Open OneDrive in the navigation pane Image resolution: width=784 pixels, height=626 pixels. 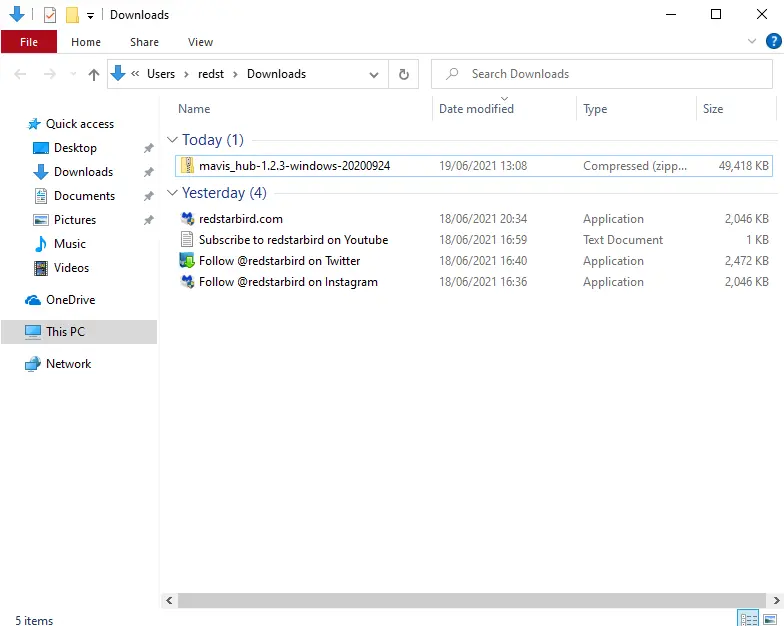pyautogui.click(x=70, y=300)
